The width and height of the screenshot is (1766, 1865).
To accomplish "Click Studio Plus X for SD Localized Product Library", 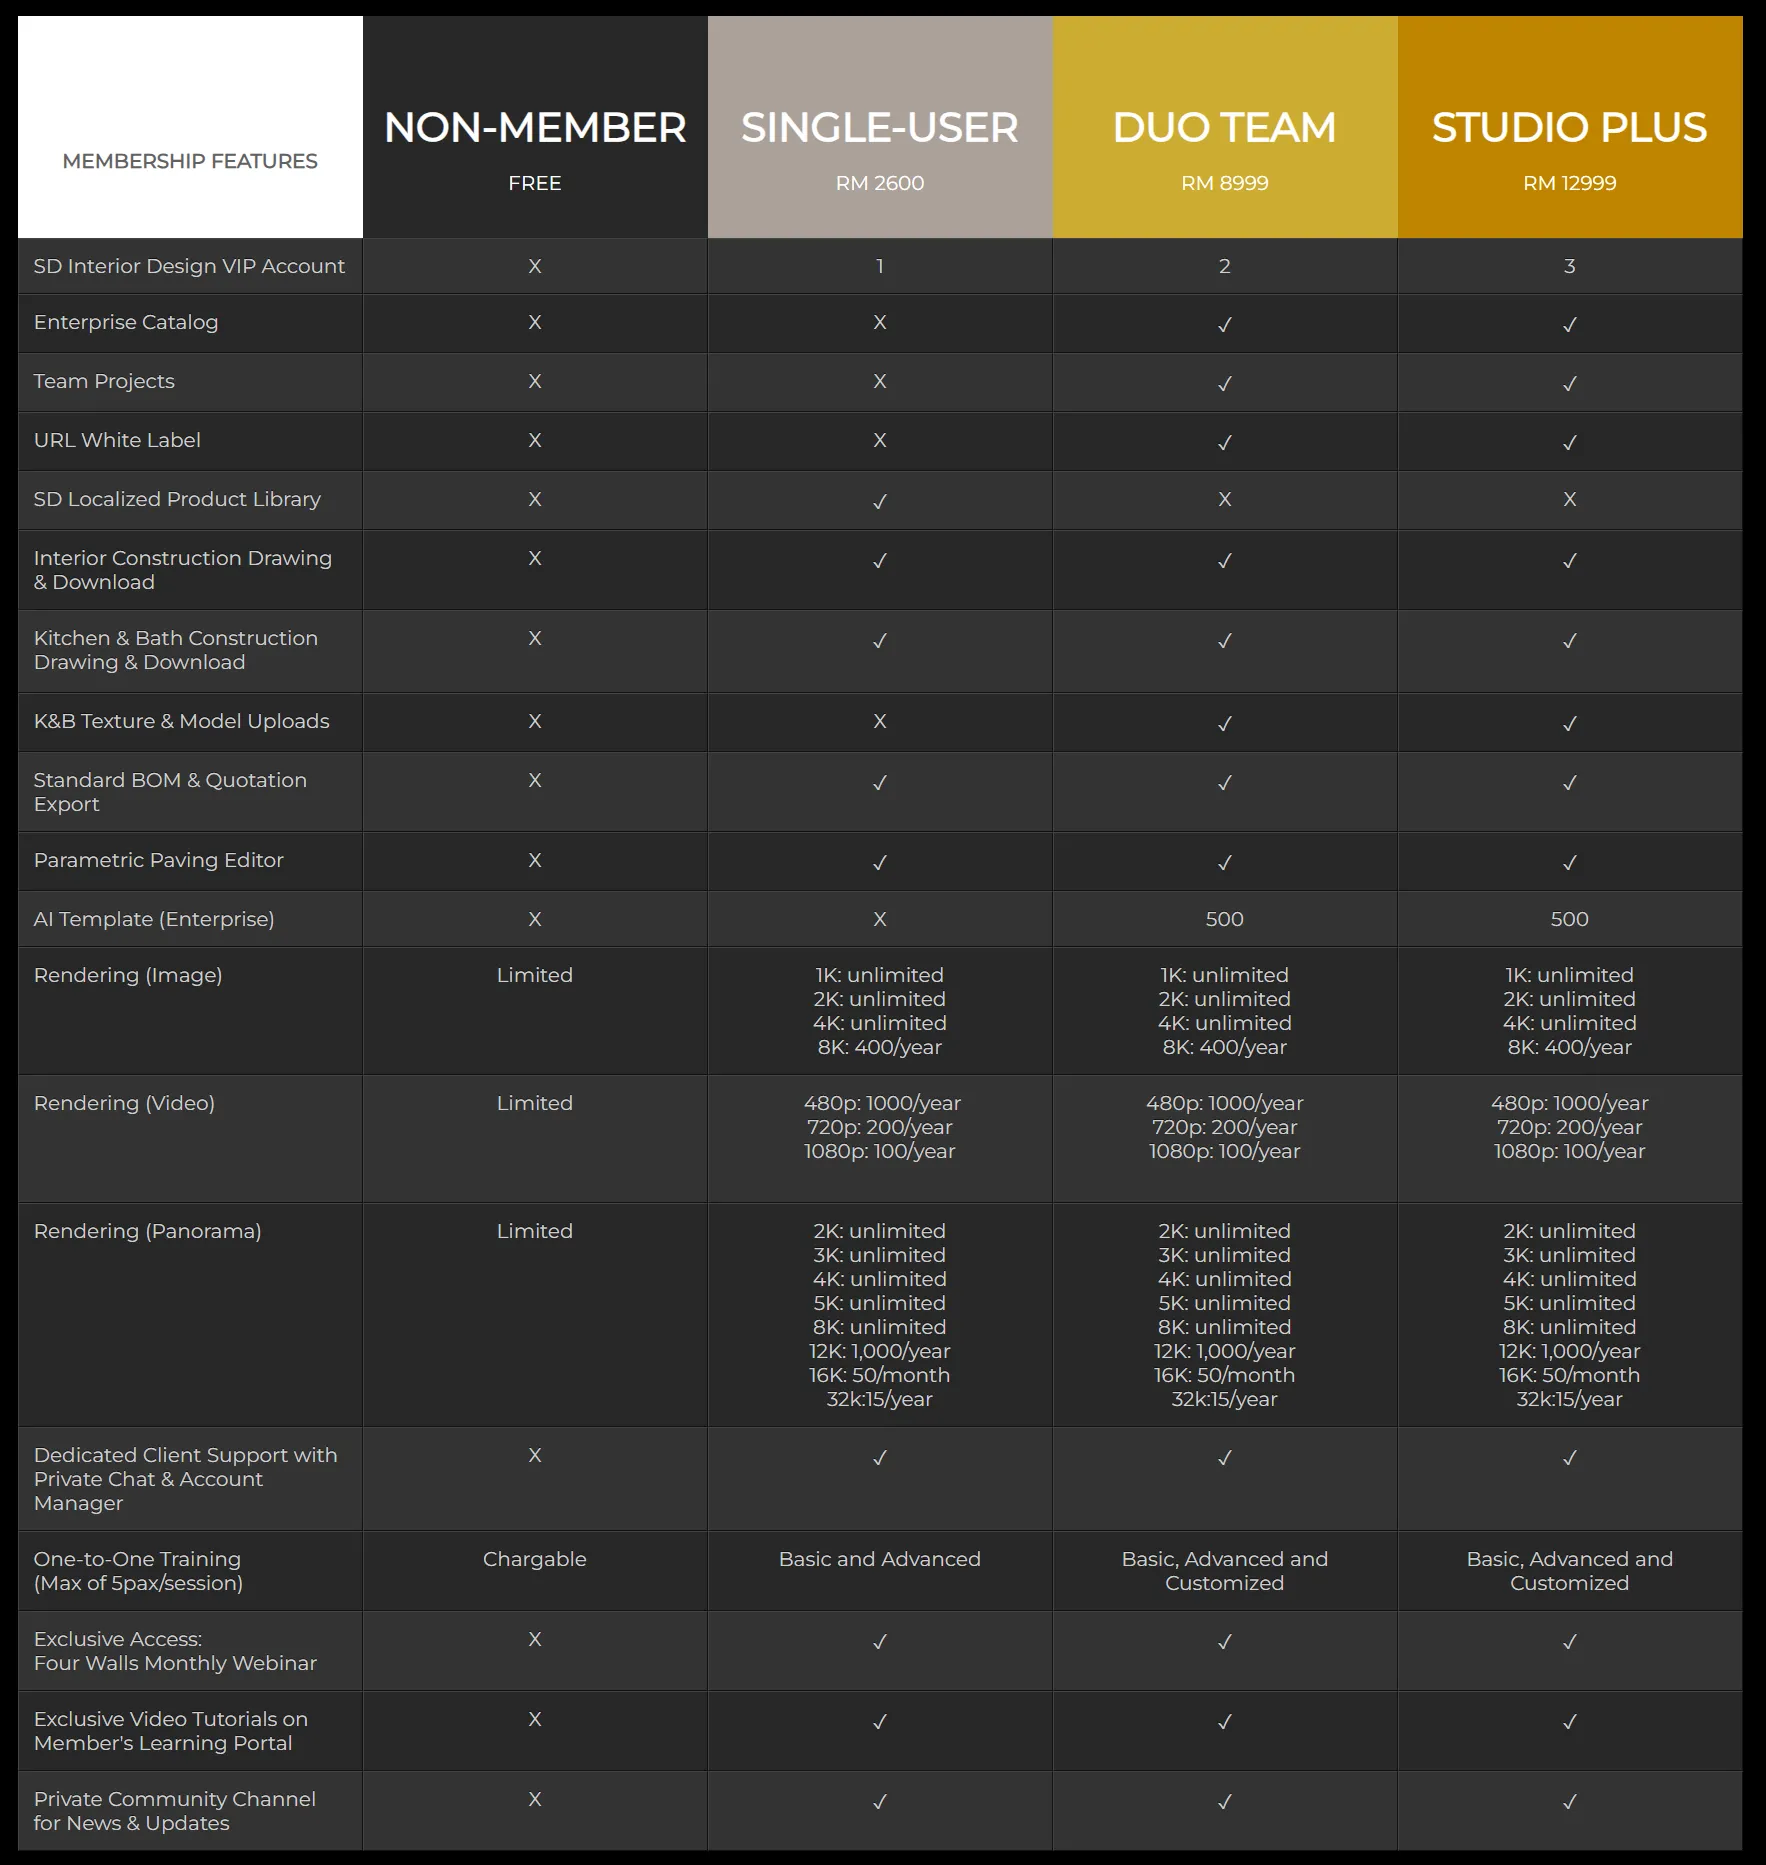I will coord(1569,499).
